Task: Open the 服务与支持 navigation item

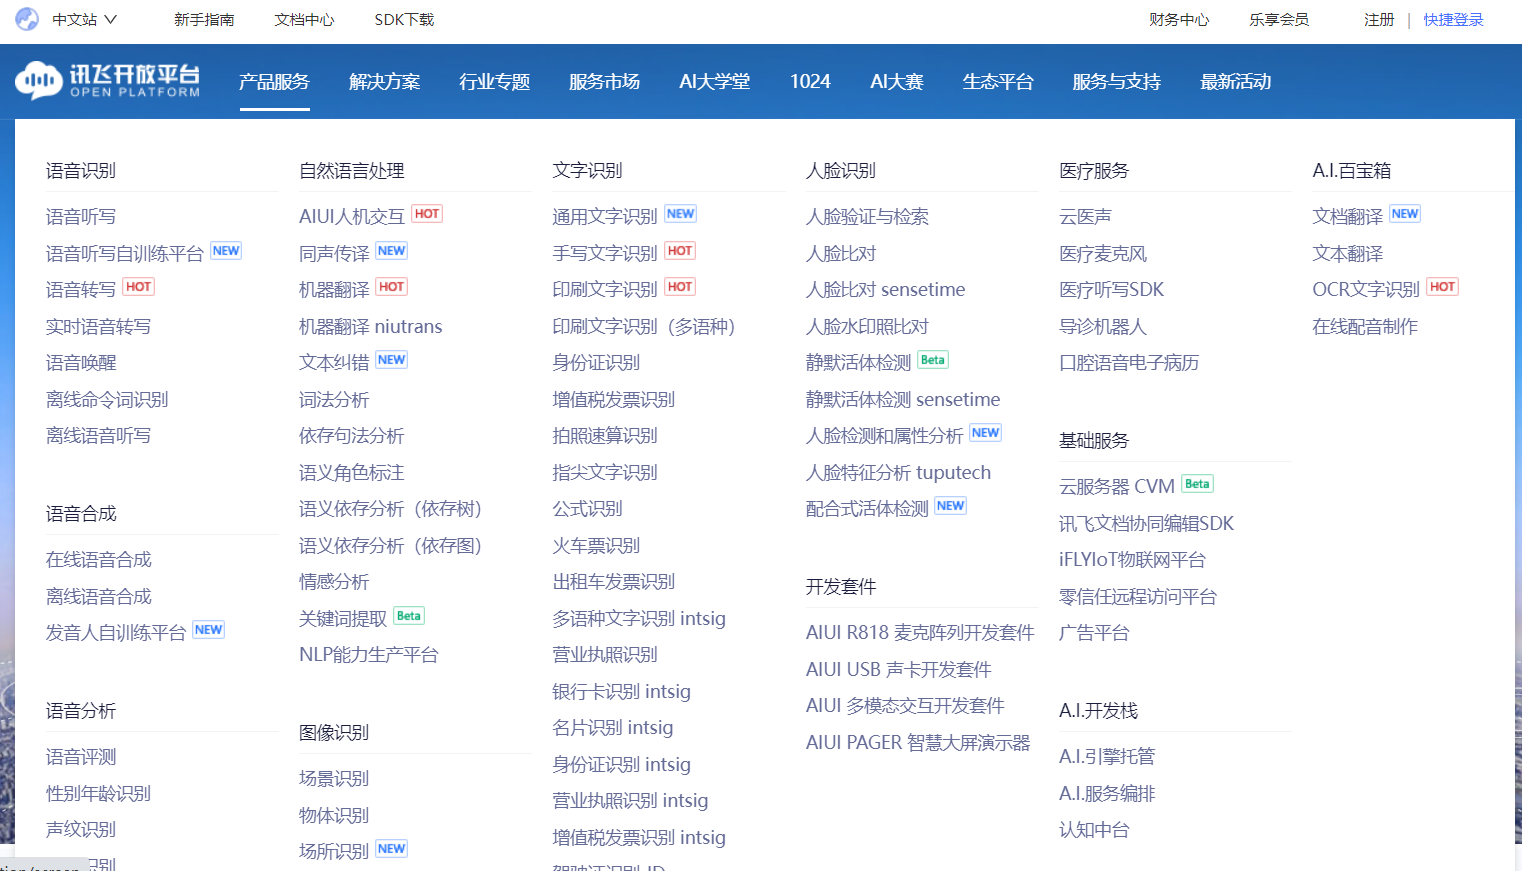Action: tap(1116, 81)
